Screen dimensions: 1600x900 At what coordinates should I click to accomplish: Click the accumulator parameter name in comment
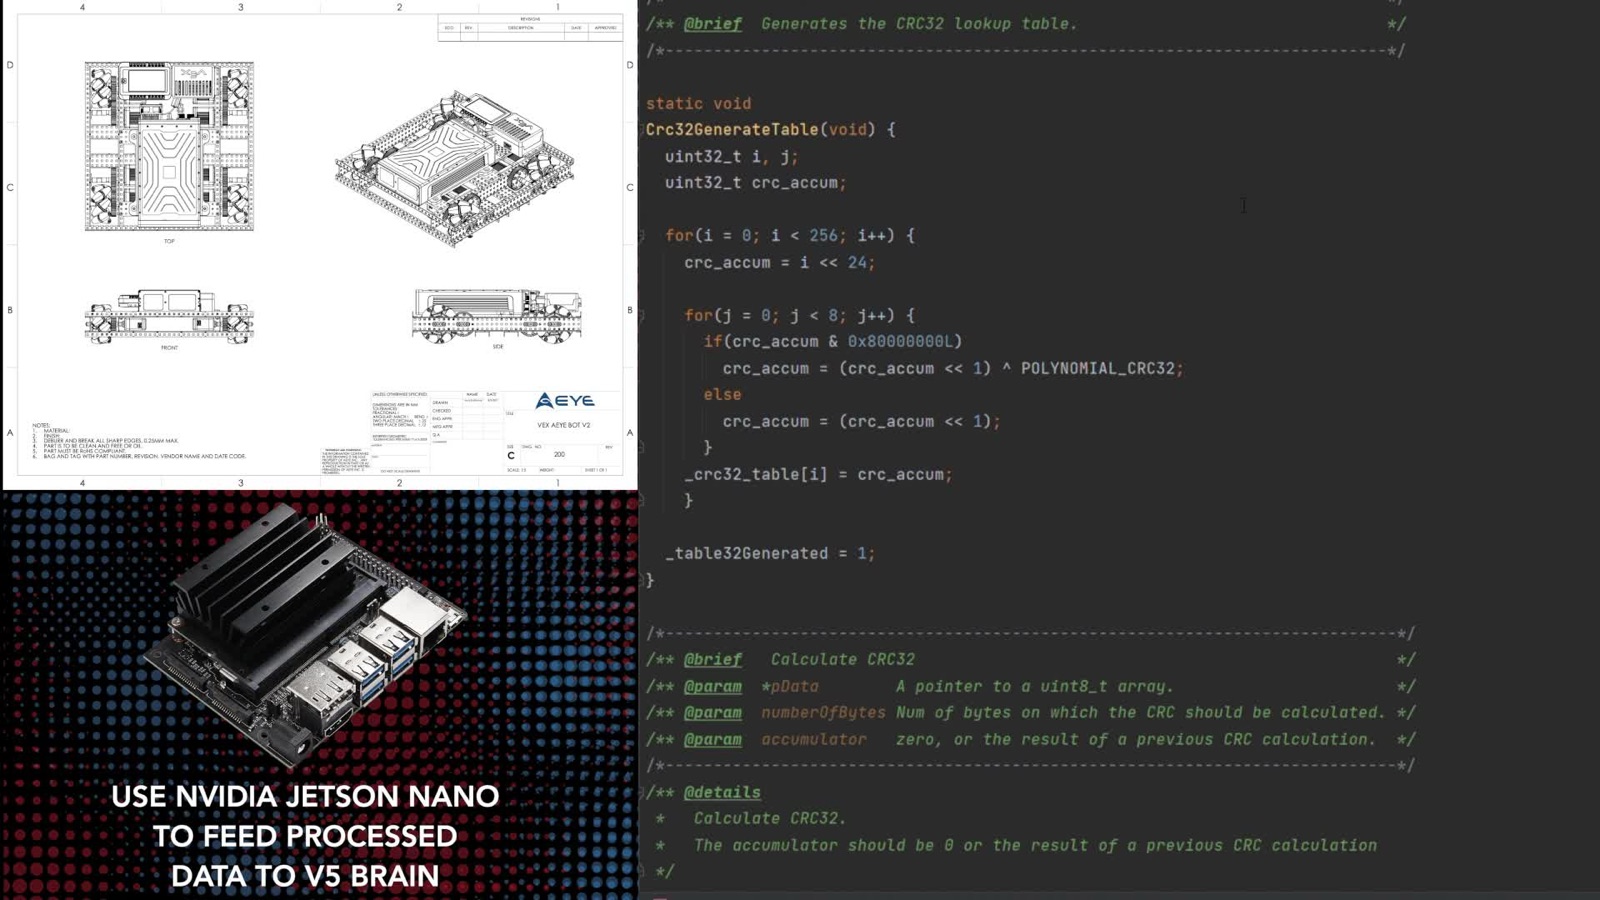[814, 740]
